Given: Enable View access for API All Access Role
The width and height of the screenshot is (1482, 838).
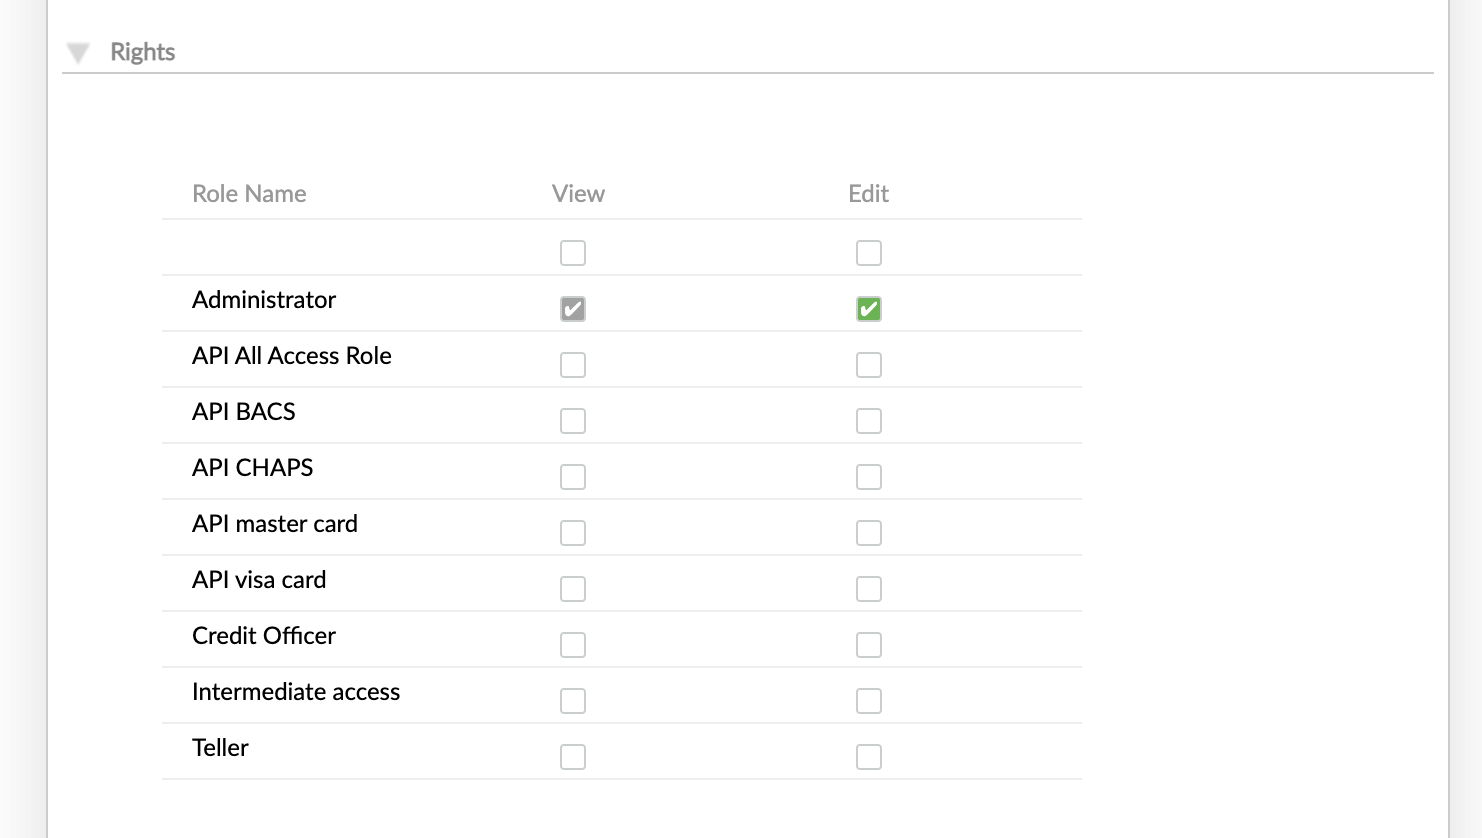Looking at the screenshot, I should click(x=573, y=364).
